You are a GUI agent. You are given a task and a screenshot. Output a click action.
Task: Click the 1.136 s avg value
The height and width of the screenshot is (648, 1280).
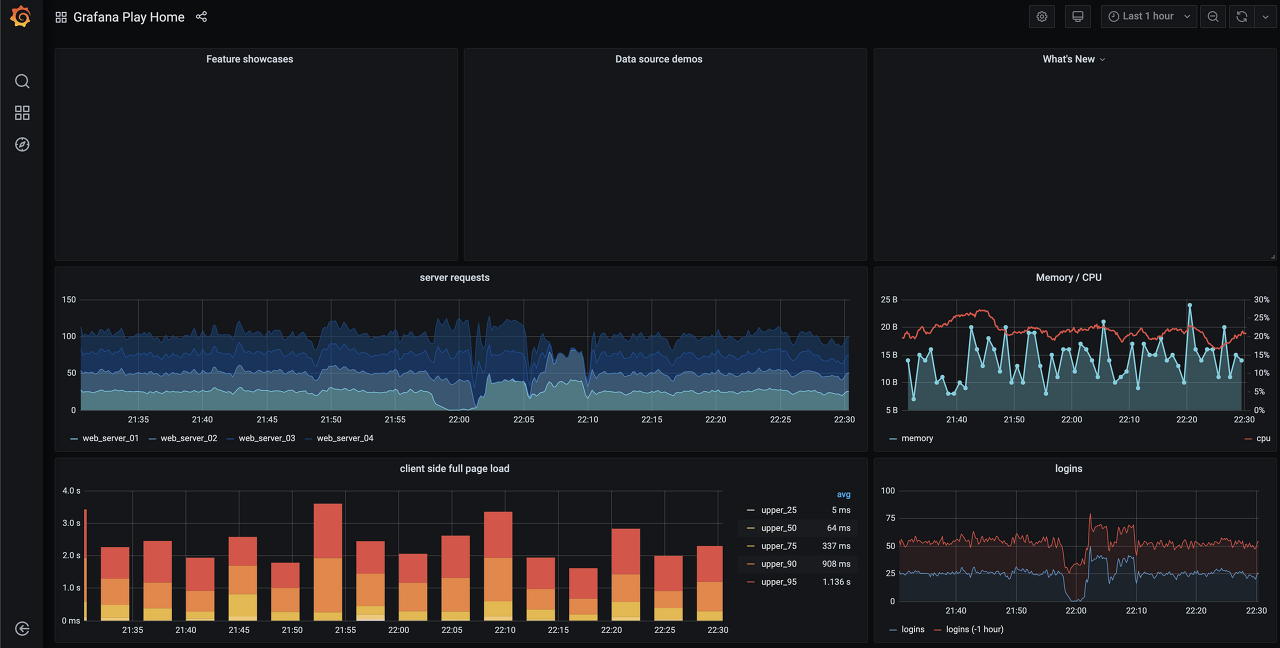tap(835, 582)
